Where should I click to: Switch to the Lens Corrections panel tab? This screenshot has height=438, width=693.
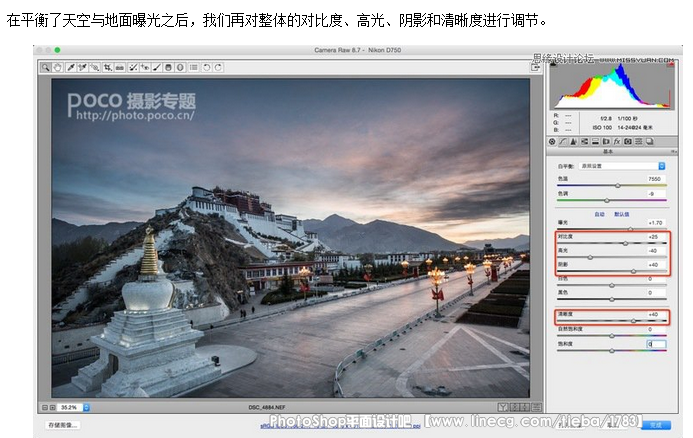point(606,141)
